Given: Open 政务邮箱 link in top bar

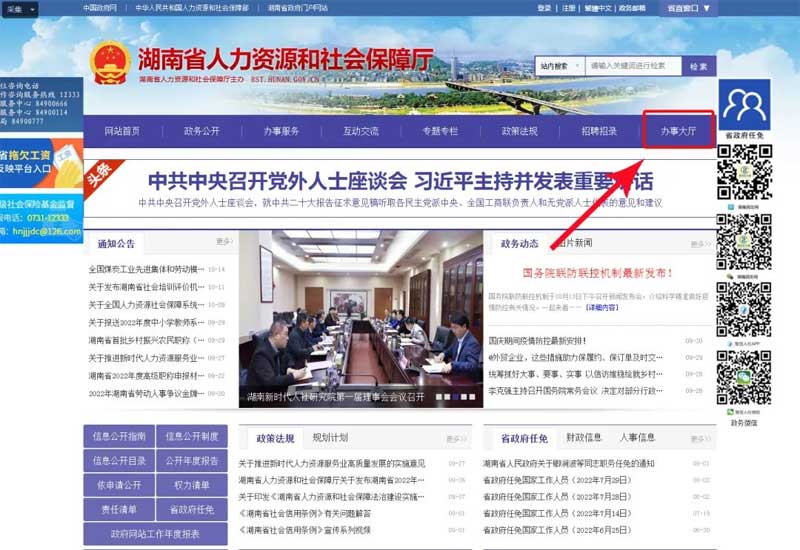Looking at the screenshot, I should 632,8.
